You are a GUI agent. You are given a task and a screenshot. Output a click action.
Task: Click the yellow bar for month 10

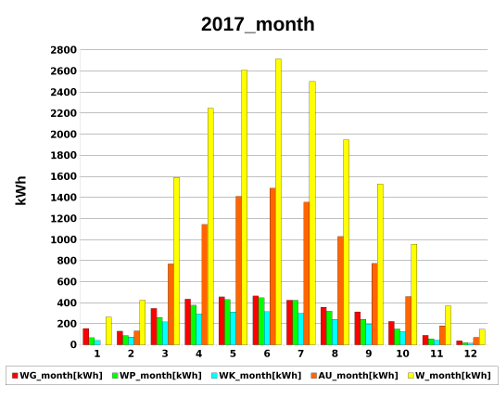click(x=414, y=294)
